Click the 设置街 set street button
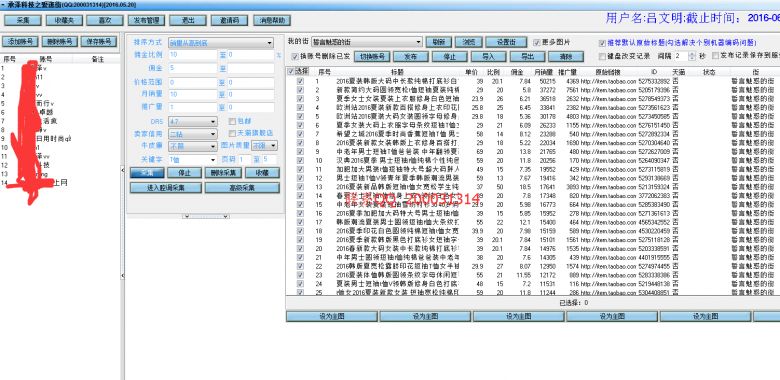Image resolution: width=780 pixels, height=380 pixels. tap(506, 42)
